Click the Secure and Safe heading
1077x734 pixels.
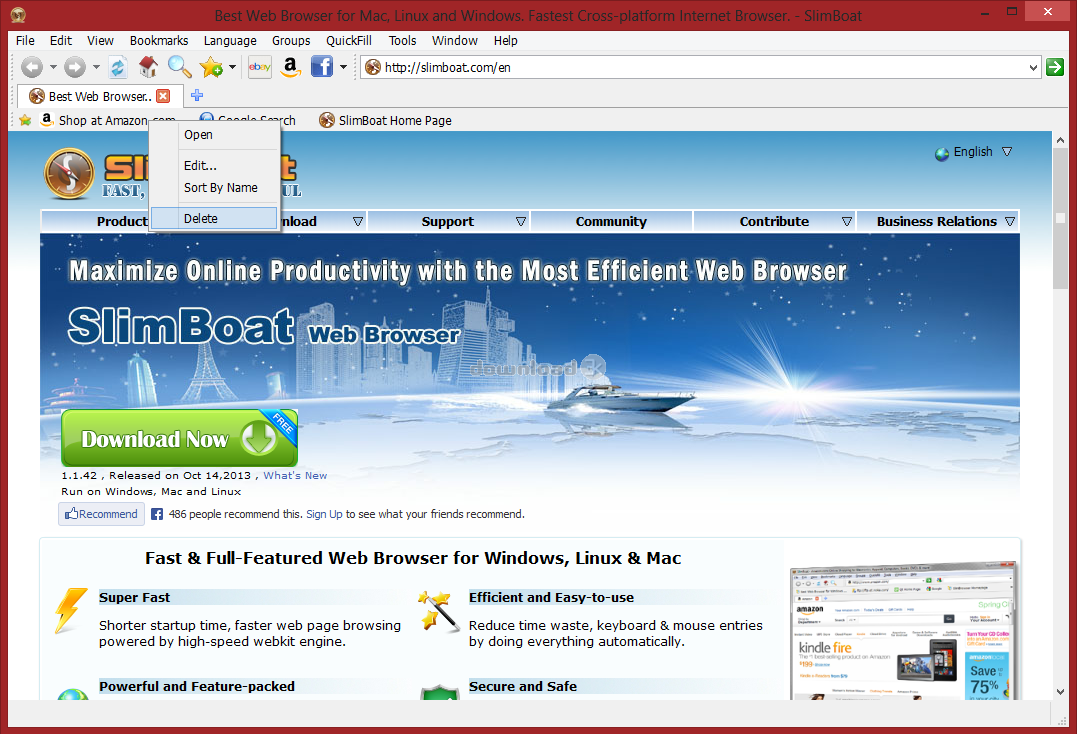[523, 686]
